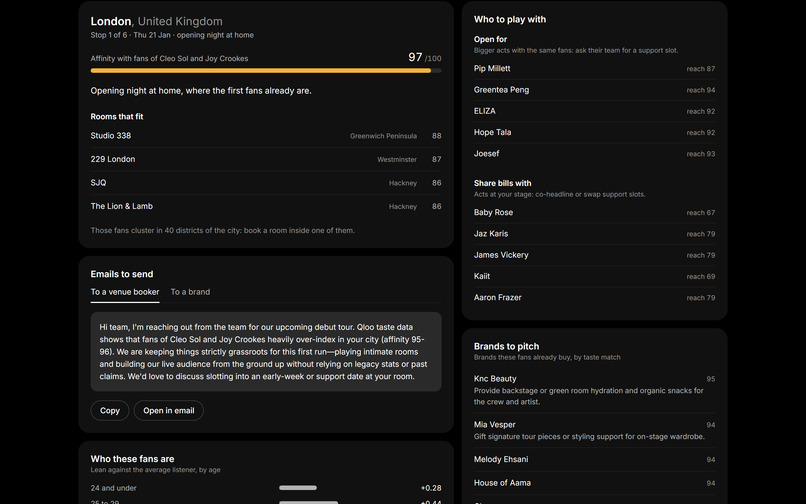Click the Melody Ehsani brand row
Screen dimensions: 806x504
594,459
